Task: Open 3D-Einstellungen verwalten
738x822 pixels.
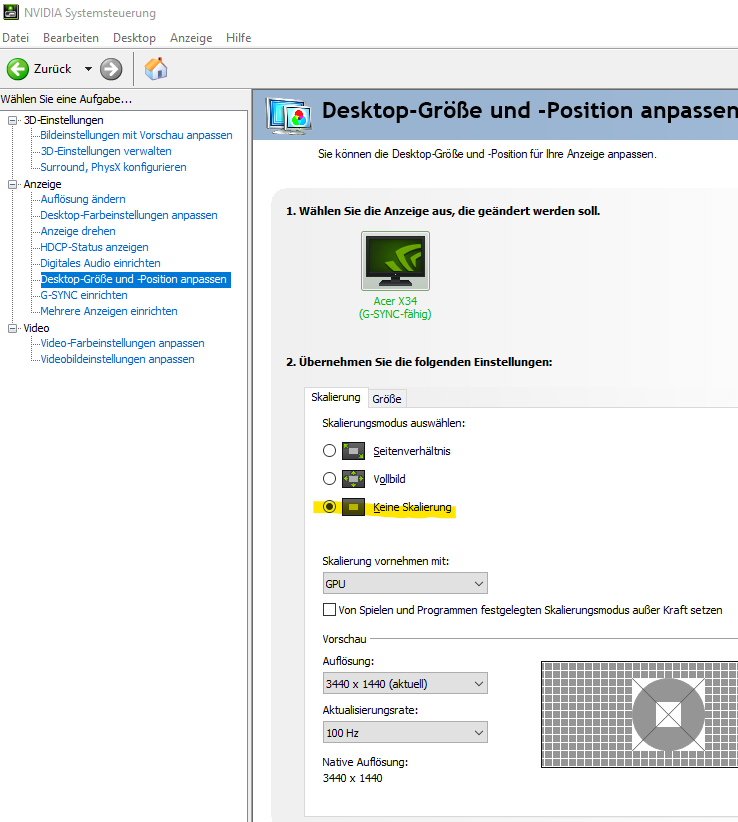Action: (106, 151)
